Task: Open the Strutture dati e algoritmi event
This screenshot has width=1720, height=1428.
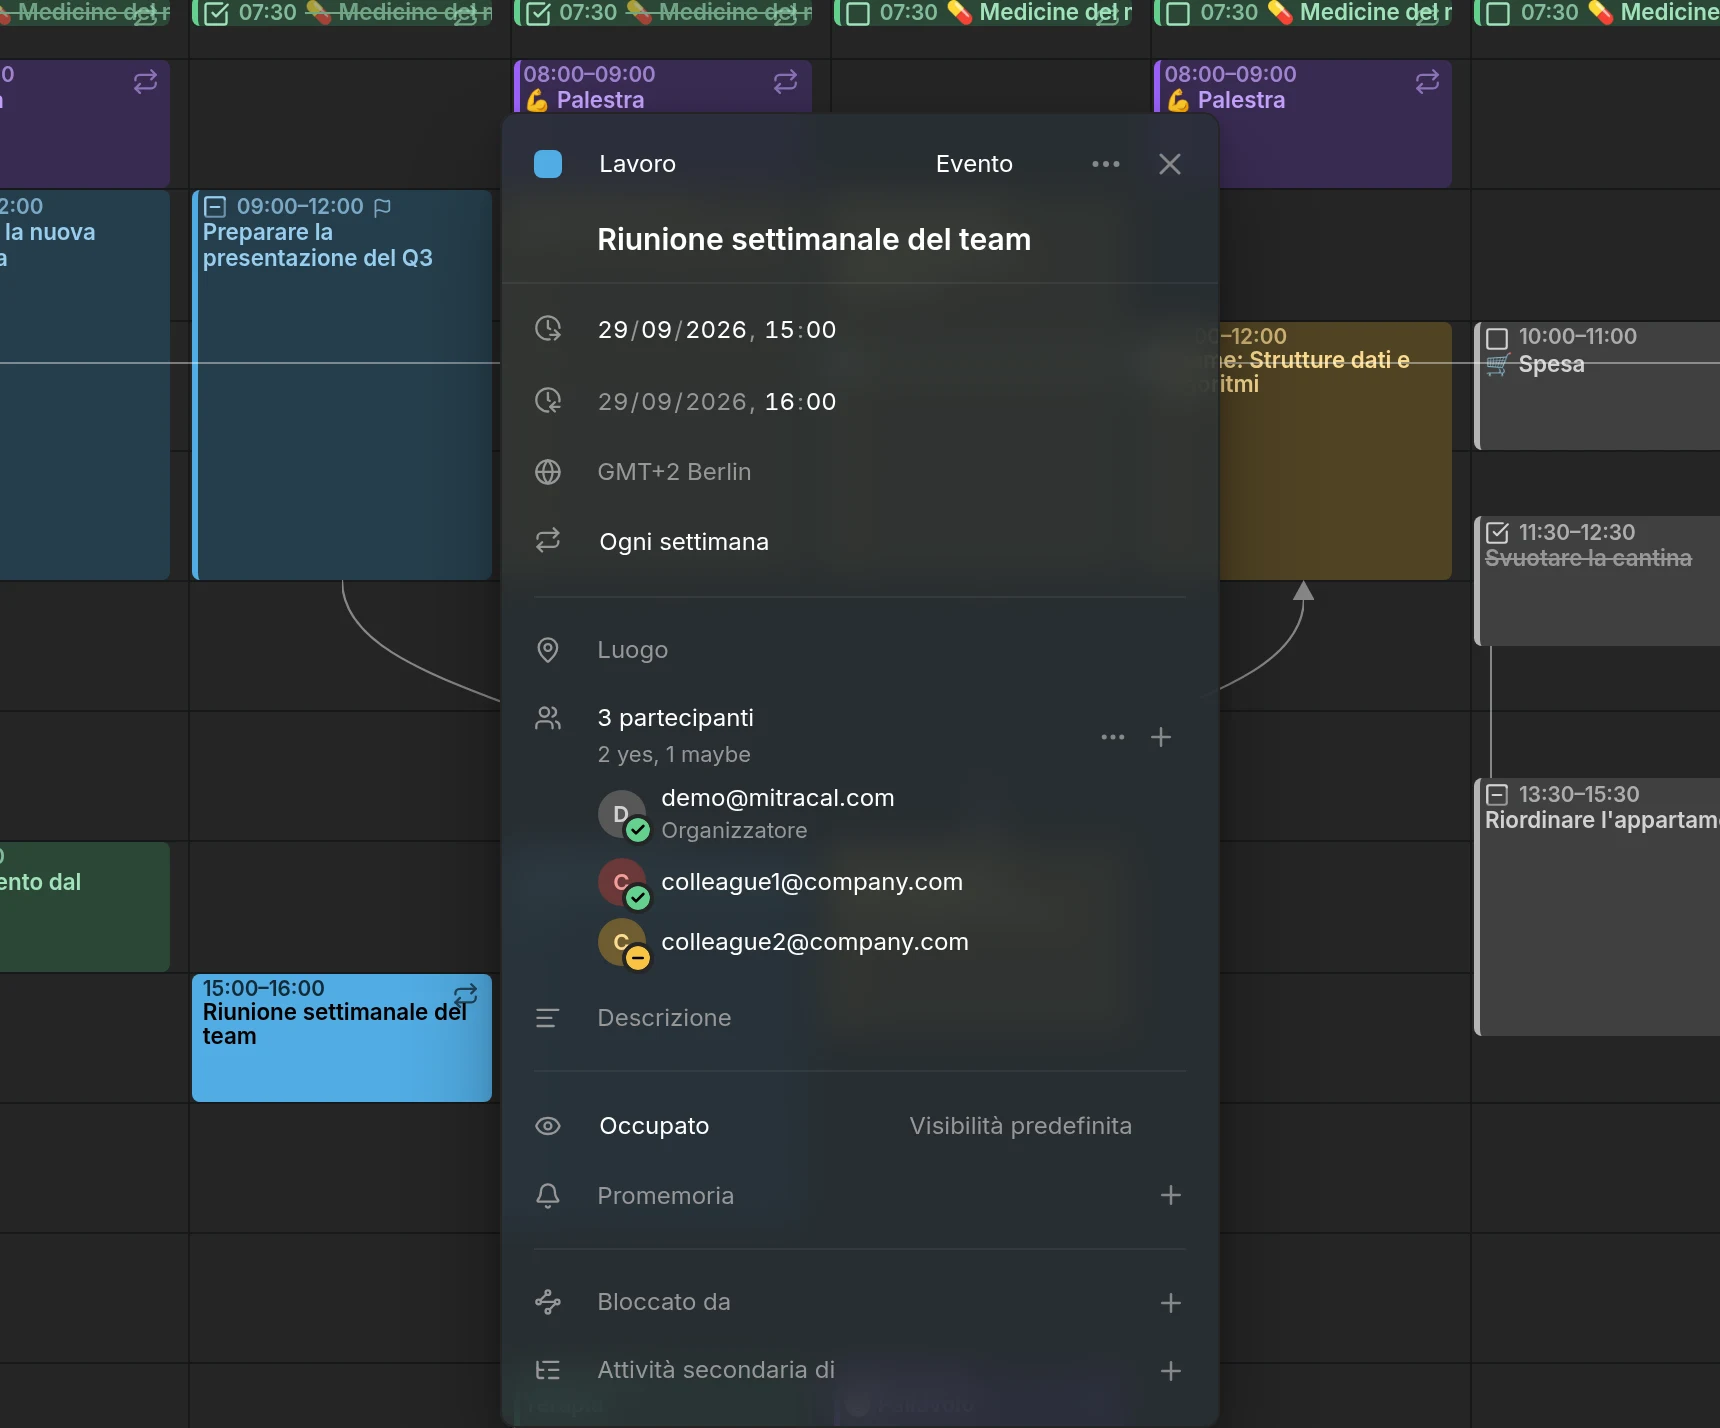Action: coord(1335,450)
